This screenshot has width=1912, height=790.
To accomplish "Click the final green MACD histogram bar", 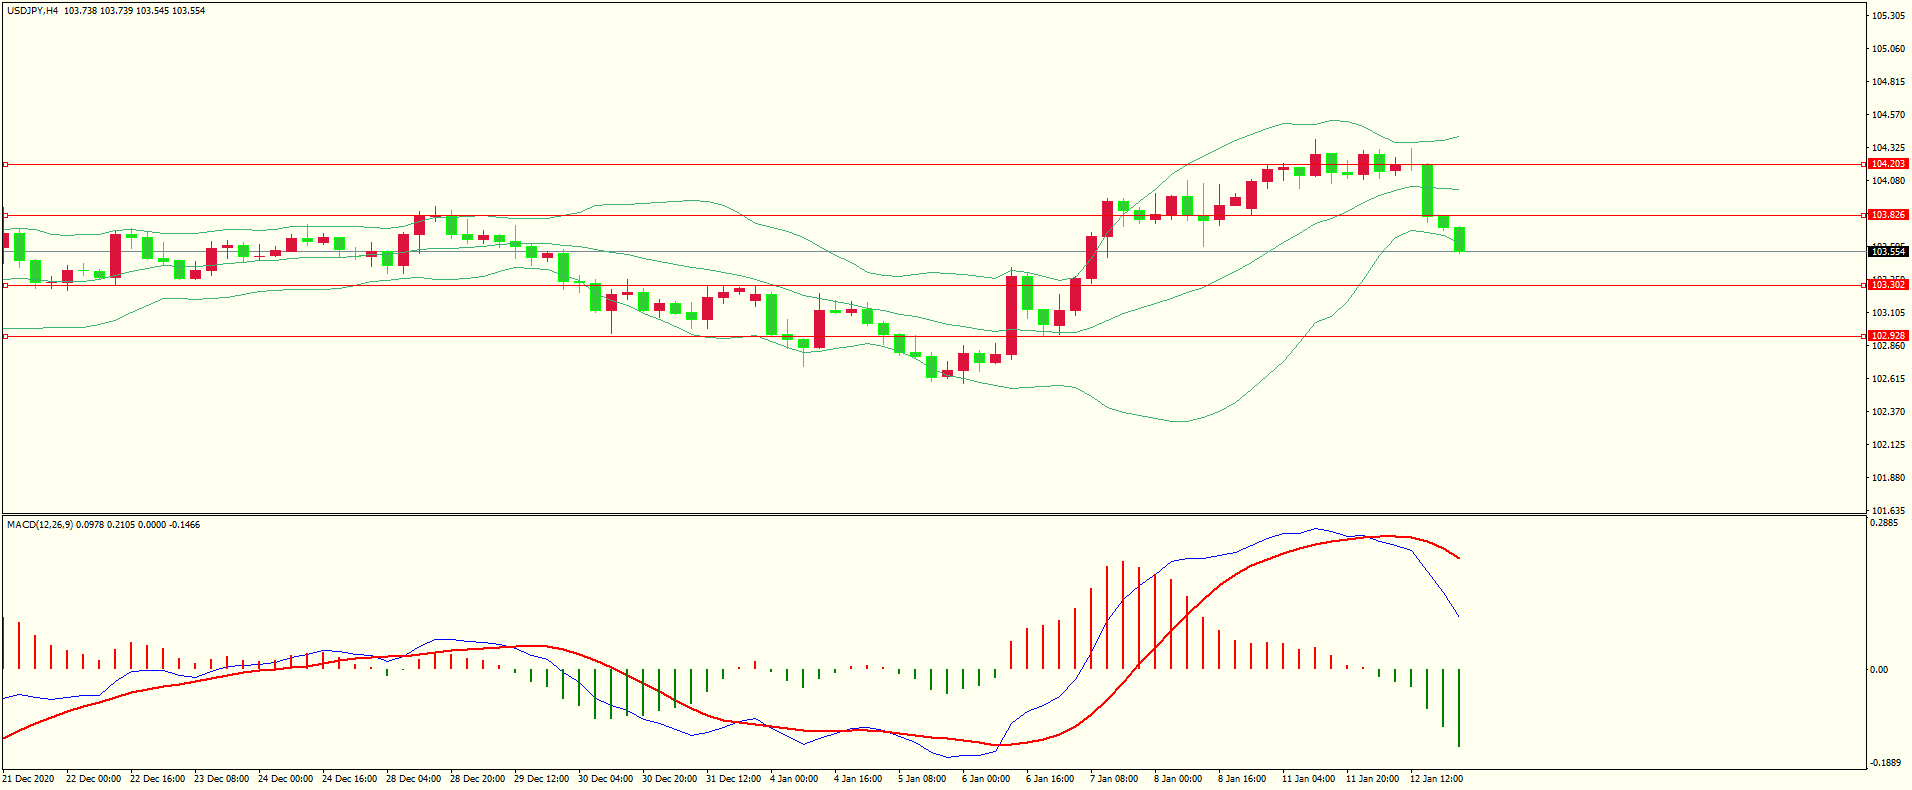I will pyautogui.click(x=1459, y=707).
